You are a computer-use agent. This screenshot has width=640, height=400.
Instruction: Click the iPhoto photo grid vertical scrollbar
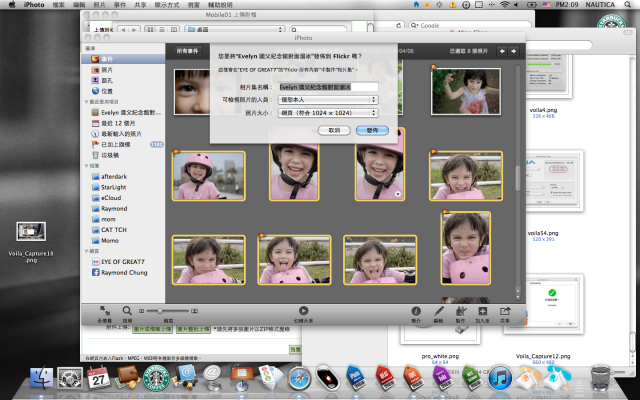[518, 178]
